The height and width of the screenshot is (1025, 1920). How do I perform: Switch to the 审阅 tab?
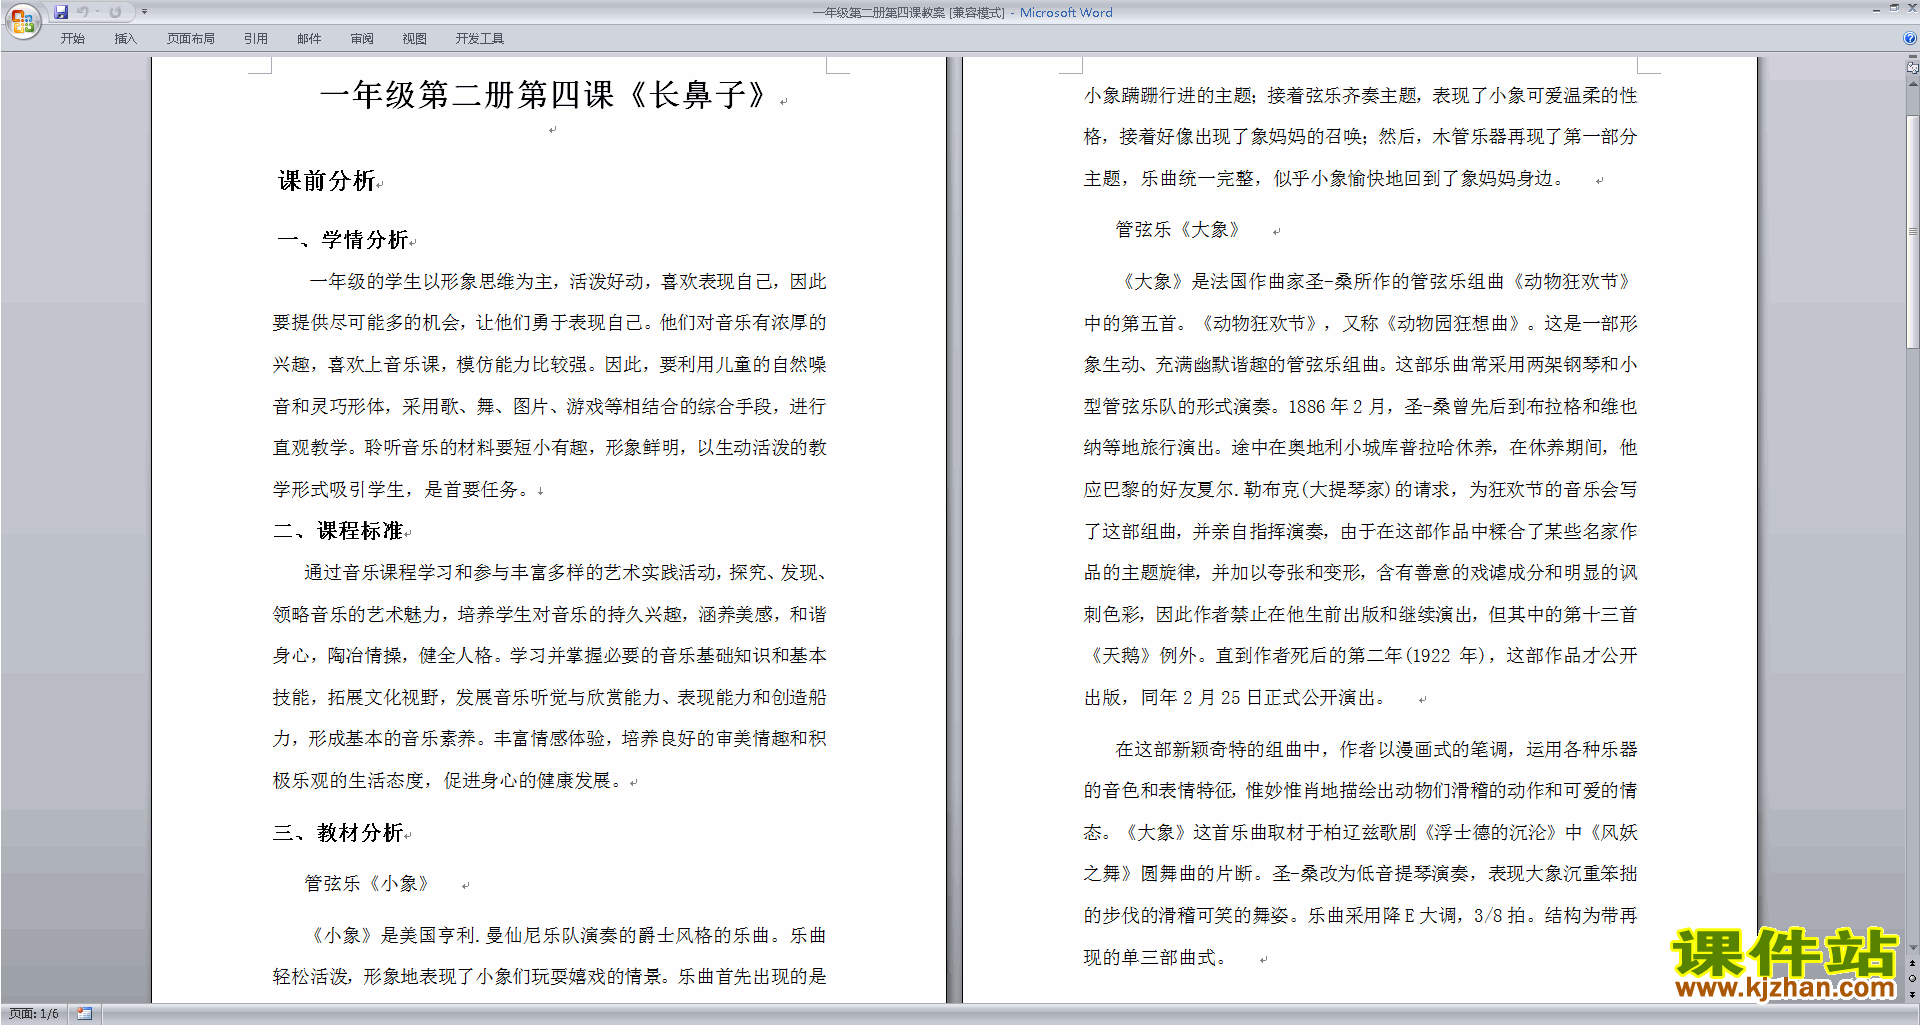362,39
